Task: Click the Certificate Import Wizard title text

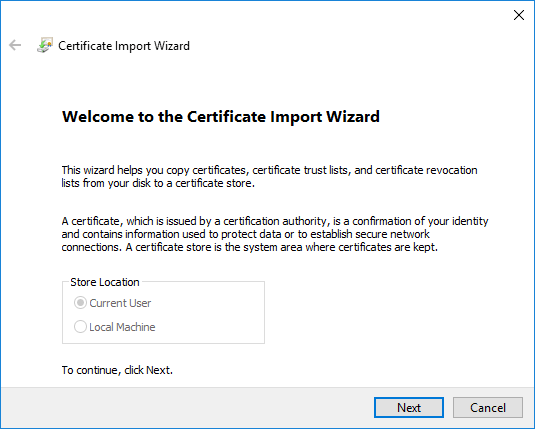Action: [124, 46]
